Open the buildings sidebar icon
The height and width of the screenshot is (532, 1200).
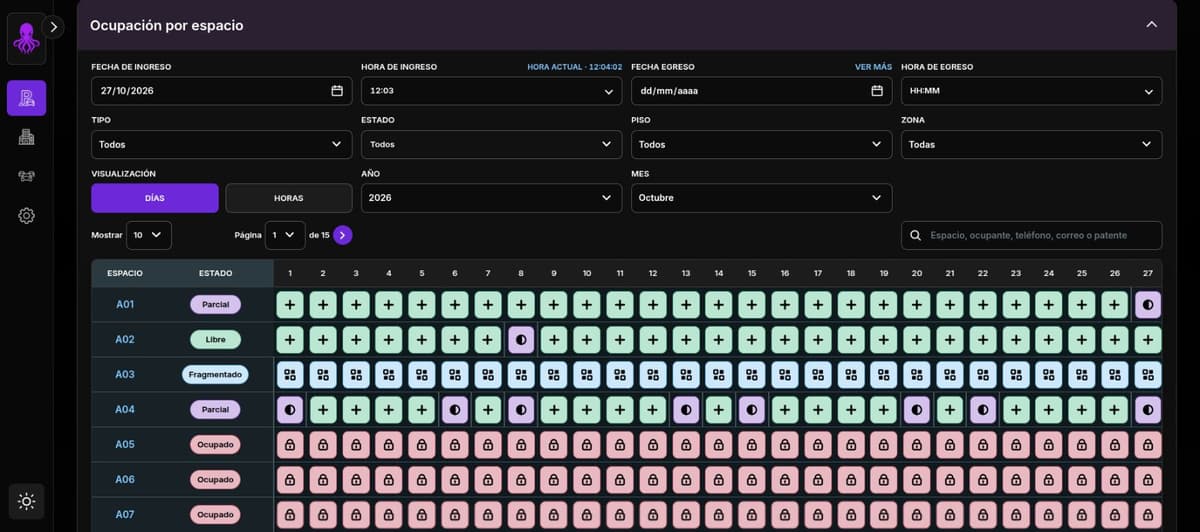click(26, 137)
